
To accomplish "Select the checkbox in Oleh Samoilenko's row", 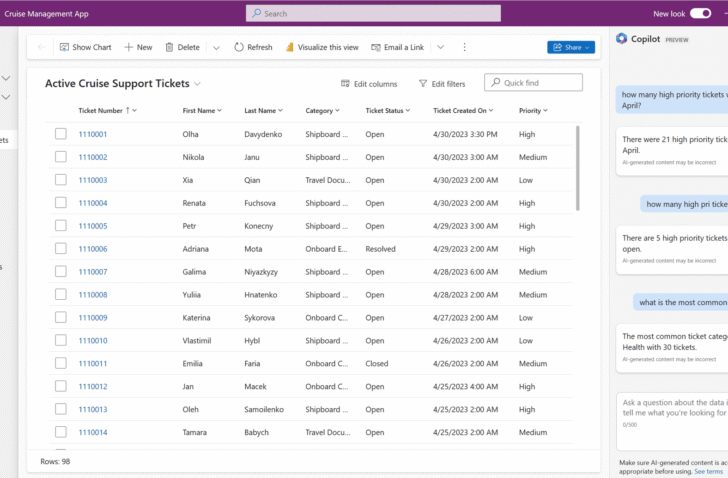I will pos(61,409).
